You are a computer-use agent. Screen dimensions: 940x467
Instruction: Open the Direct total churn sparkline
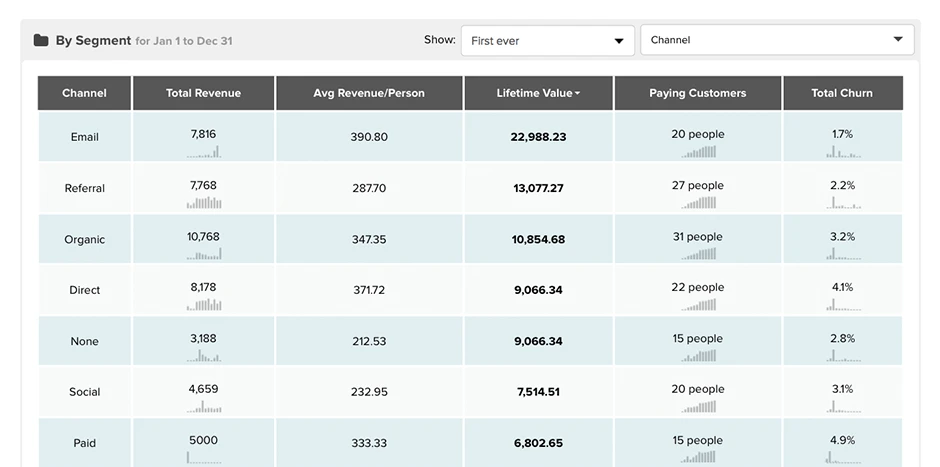click(843, 305)
